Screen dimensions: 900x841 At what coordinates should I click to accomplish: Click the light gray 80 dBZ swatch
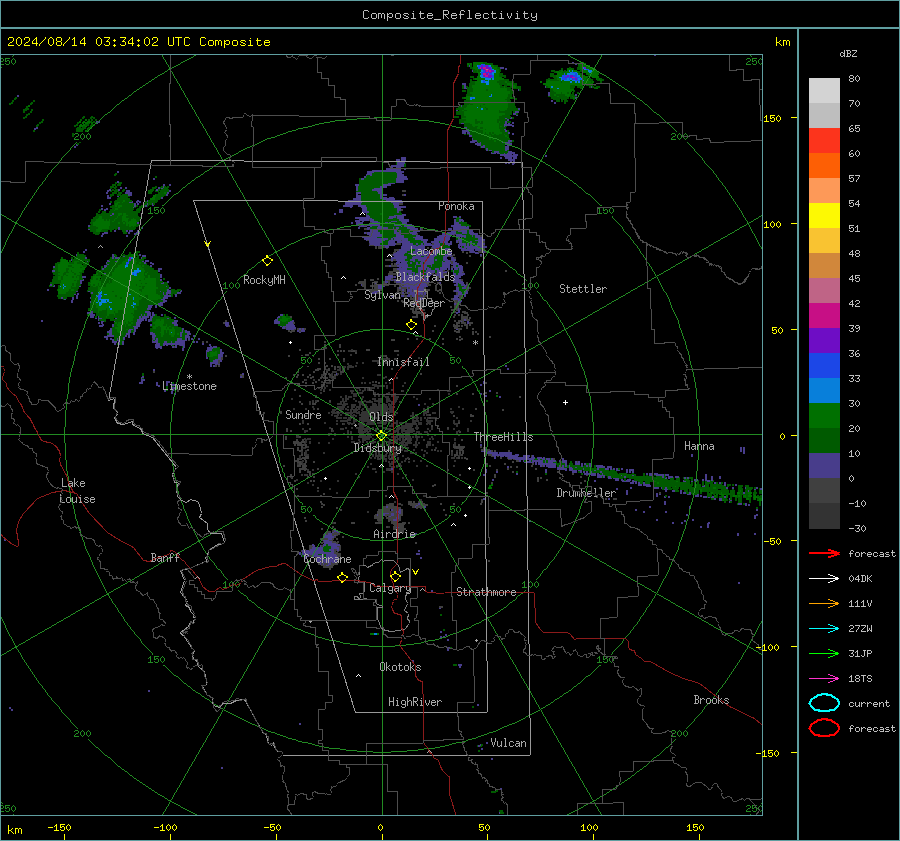[824, 90]
